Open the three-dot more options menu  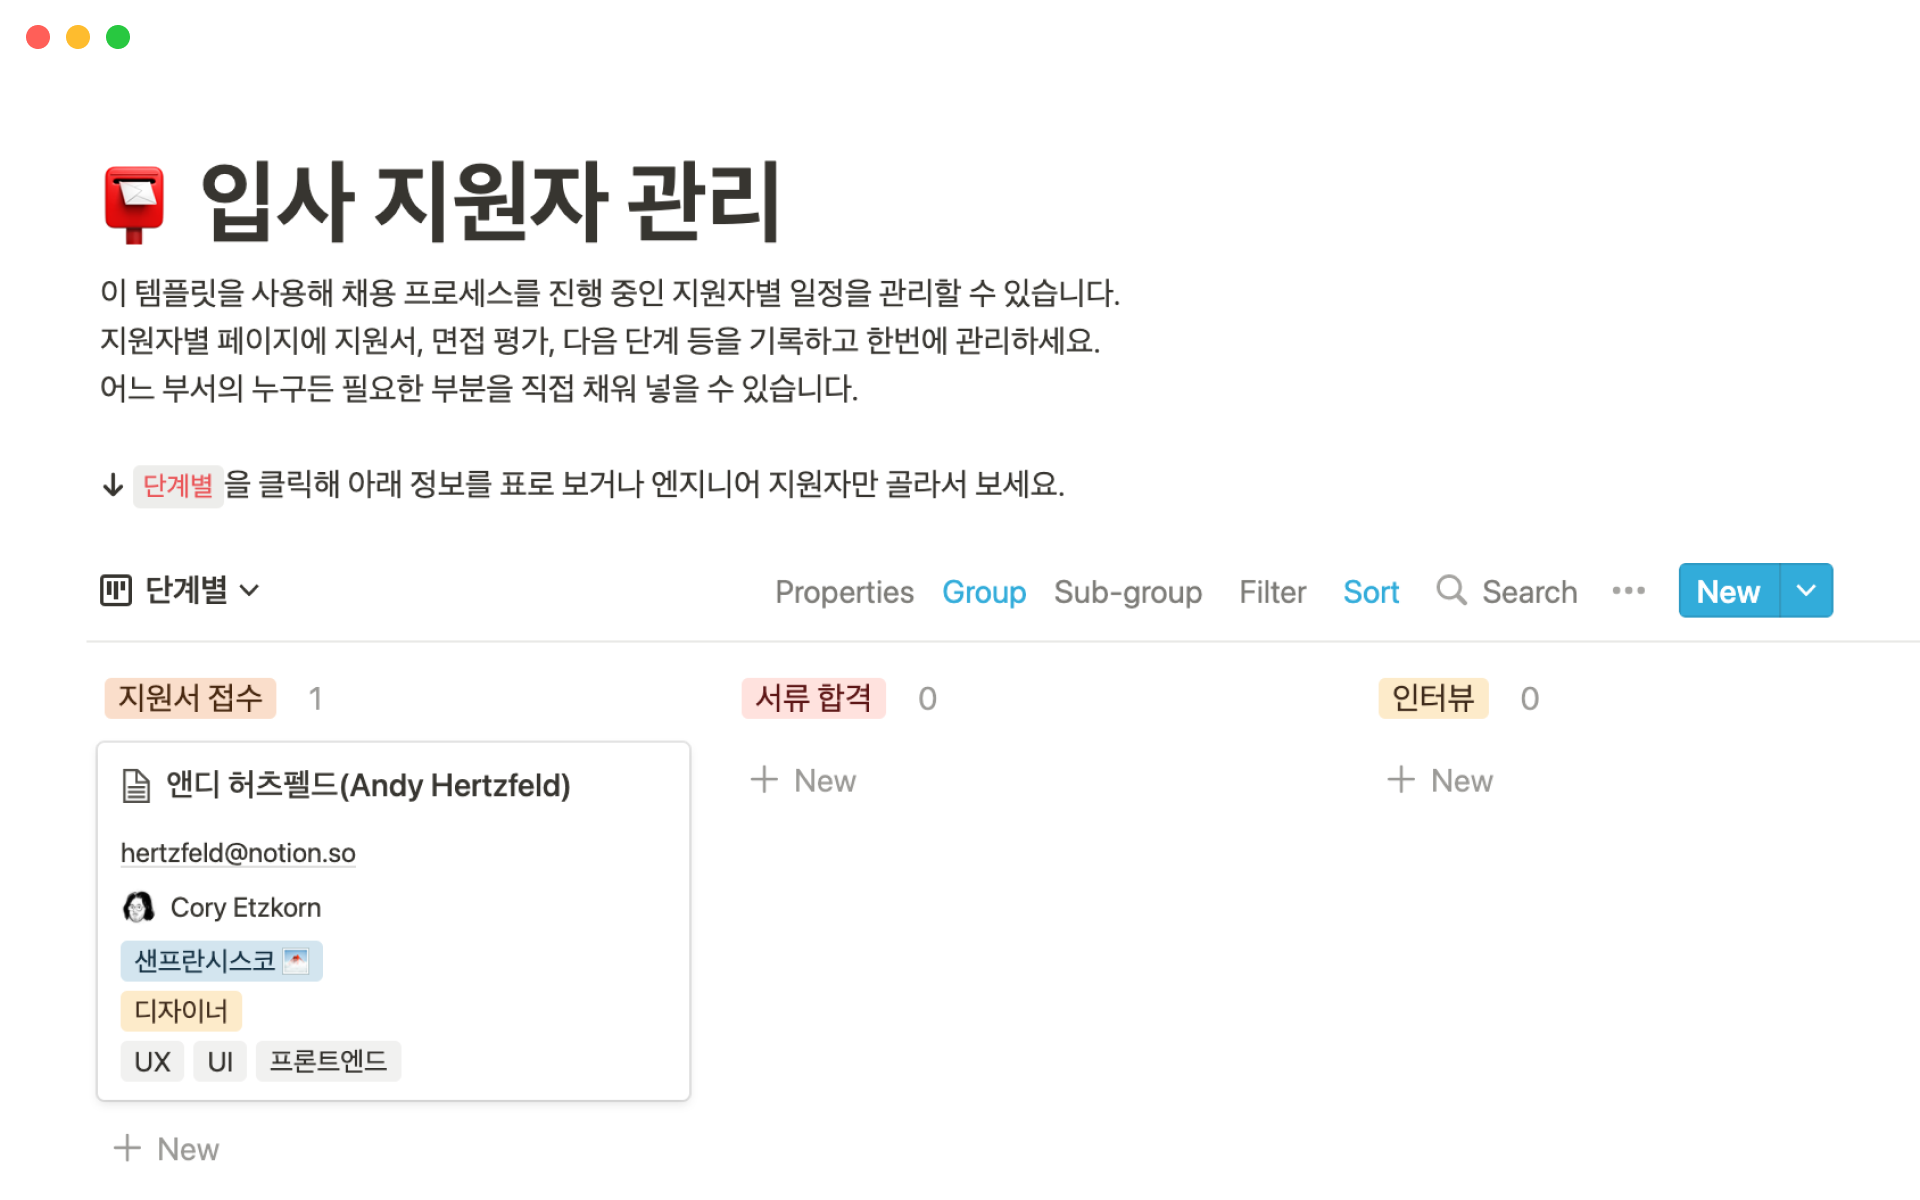[1628, 591]
